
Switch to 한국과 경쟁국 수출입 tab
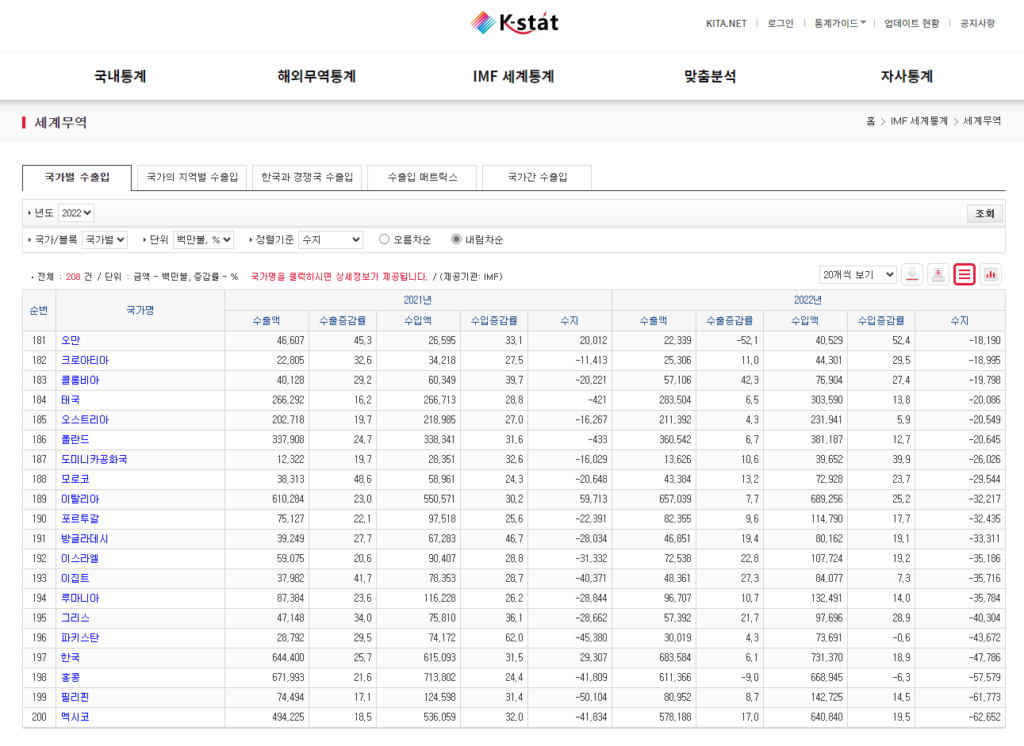pyautogui.click(x=307, y=178)
